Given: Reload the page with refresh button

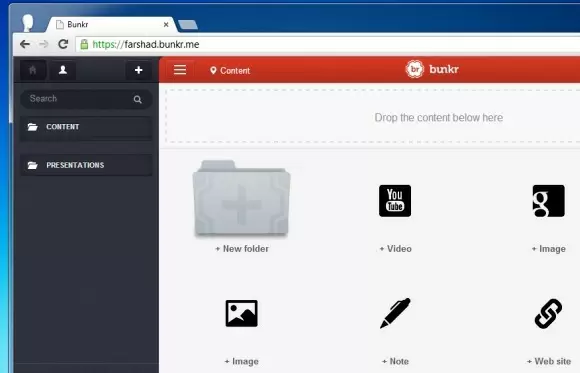Looking at the screenshot, I should click(x=63, y=44).
